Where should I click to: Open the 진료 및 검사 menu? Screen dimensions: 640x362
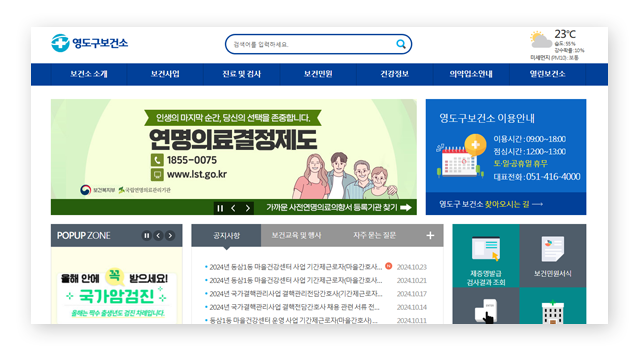pos(242,74)
